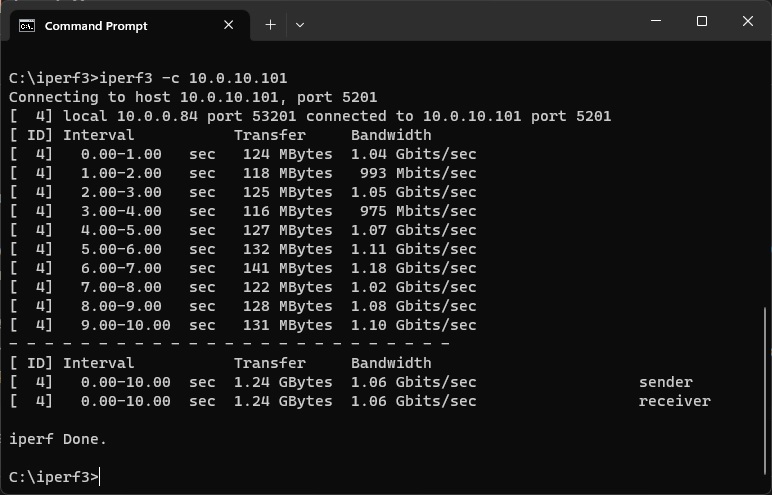
Task: Click the Command Prompt tab icon
Action: click(27, 26)
